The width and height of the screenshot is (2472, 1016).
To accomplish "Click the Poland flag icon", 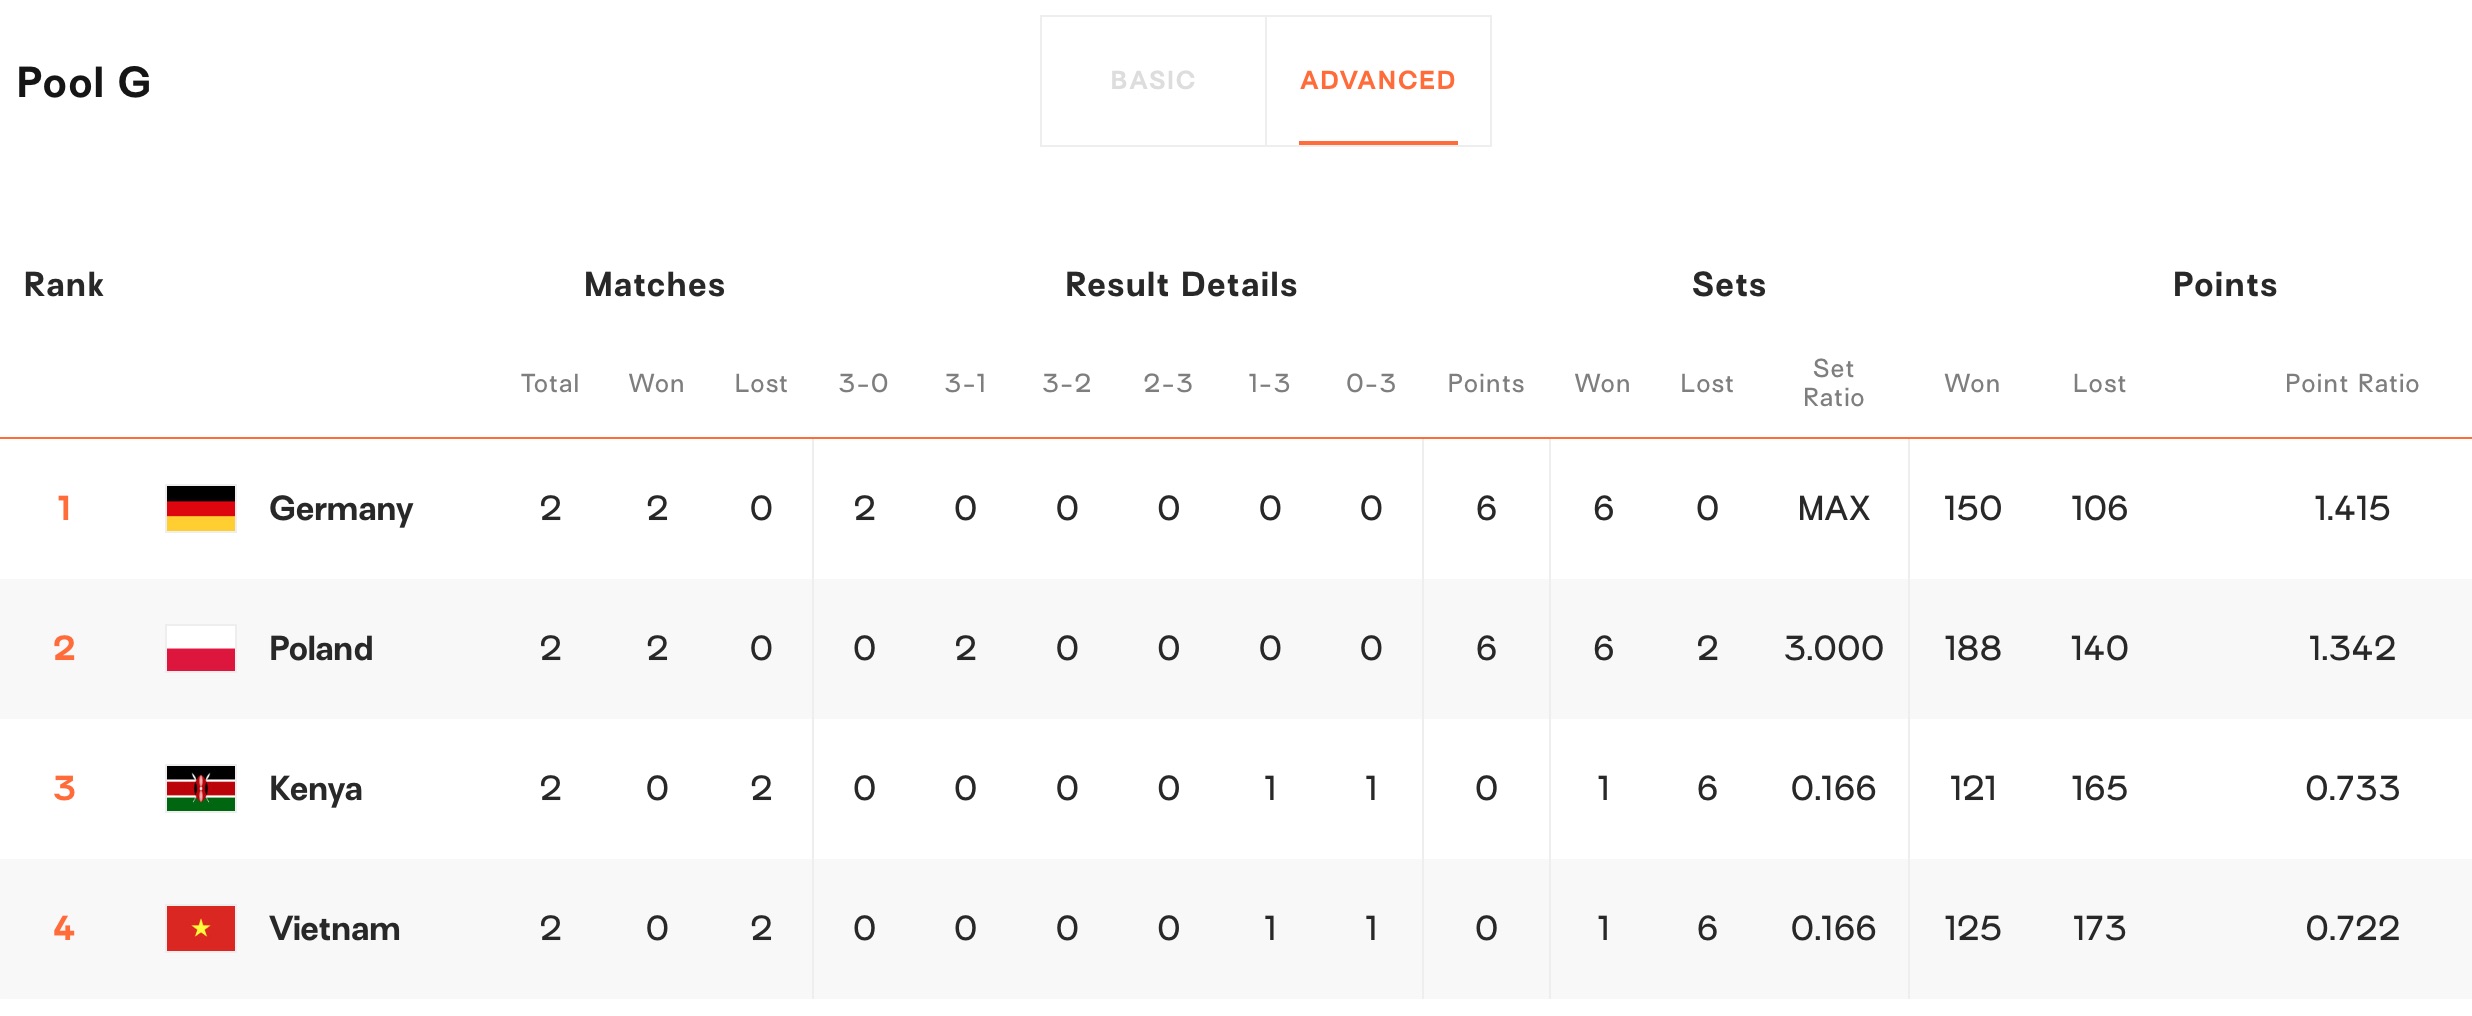I will (201, 649).
